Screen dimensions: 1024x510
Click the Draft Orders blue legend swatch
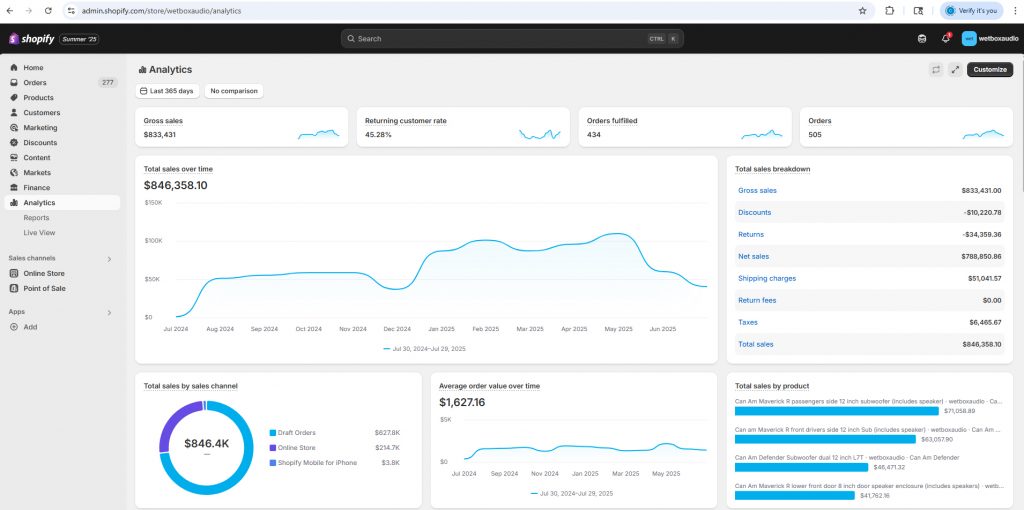coord(272,433)
